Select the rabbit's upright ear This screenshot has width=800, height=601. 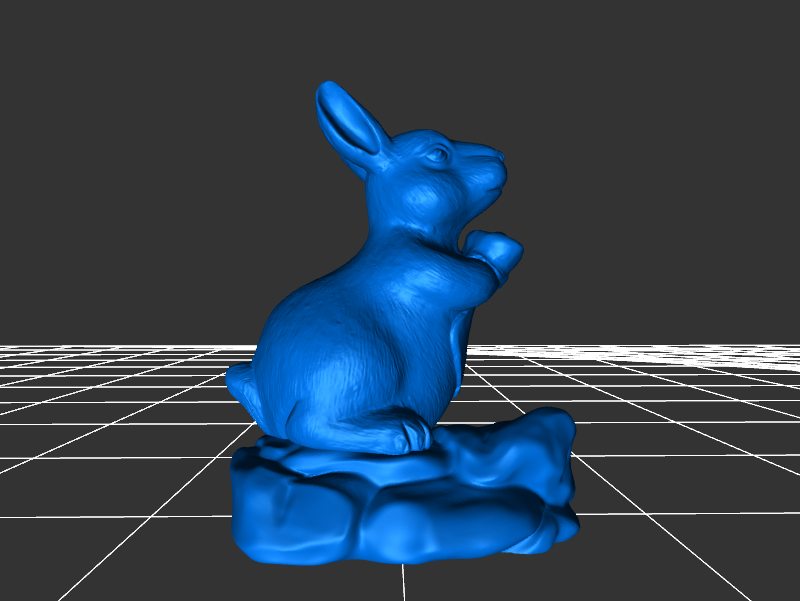point(349,124)
